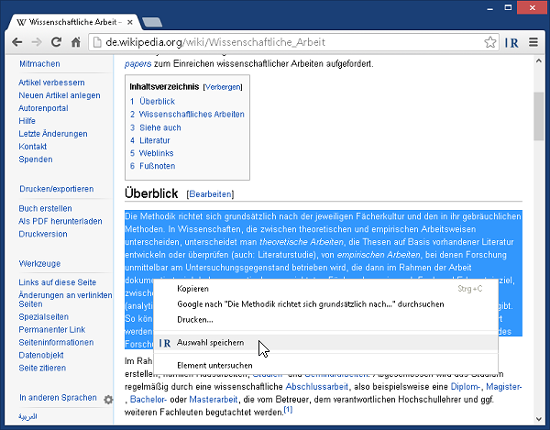Click Auswahl speichern in context menu
This screenshot has width=550, height=430.
click(326, 343)
